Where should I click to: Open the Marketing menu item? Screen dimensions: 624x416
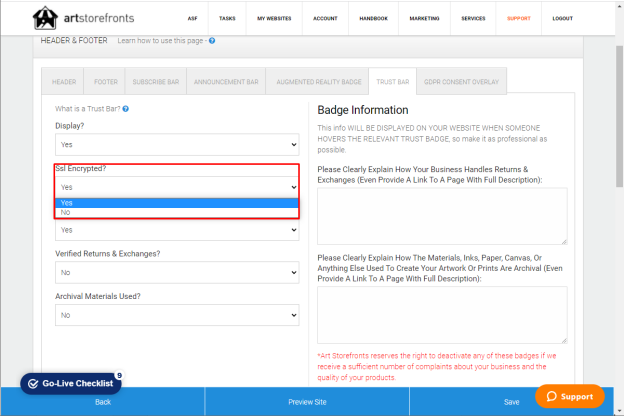tap(424, 18)
